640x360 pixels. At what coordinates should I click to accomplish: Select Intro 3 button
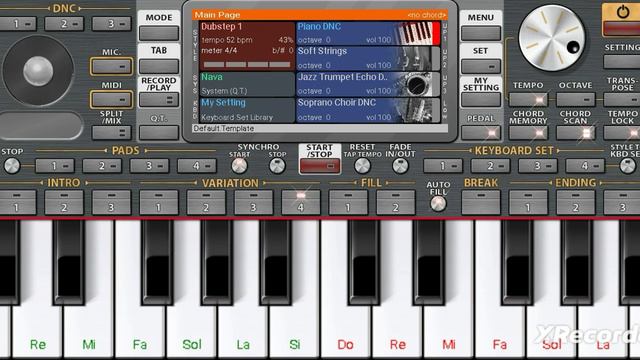coord(111,202)
